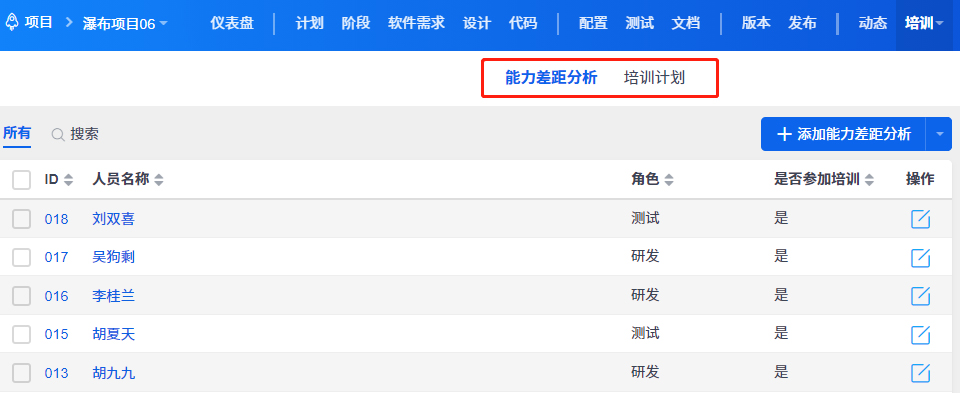Click the search magnifier icon

coord(58,135)
